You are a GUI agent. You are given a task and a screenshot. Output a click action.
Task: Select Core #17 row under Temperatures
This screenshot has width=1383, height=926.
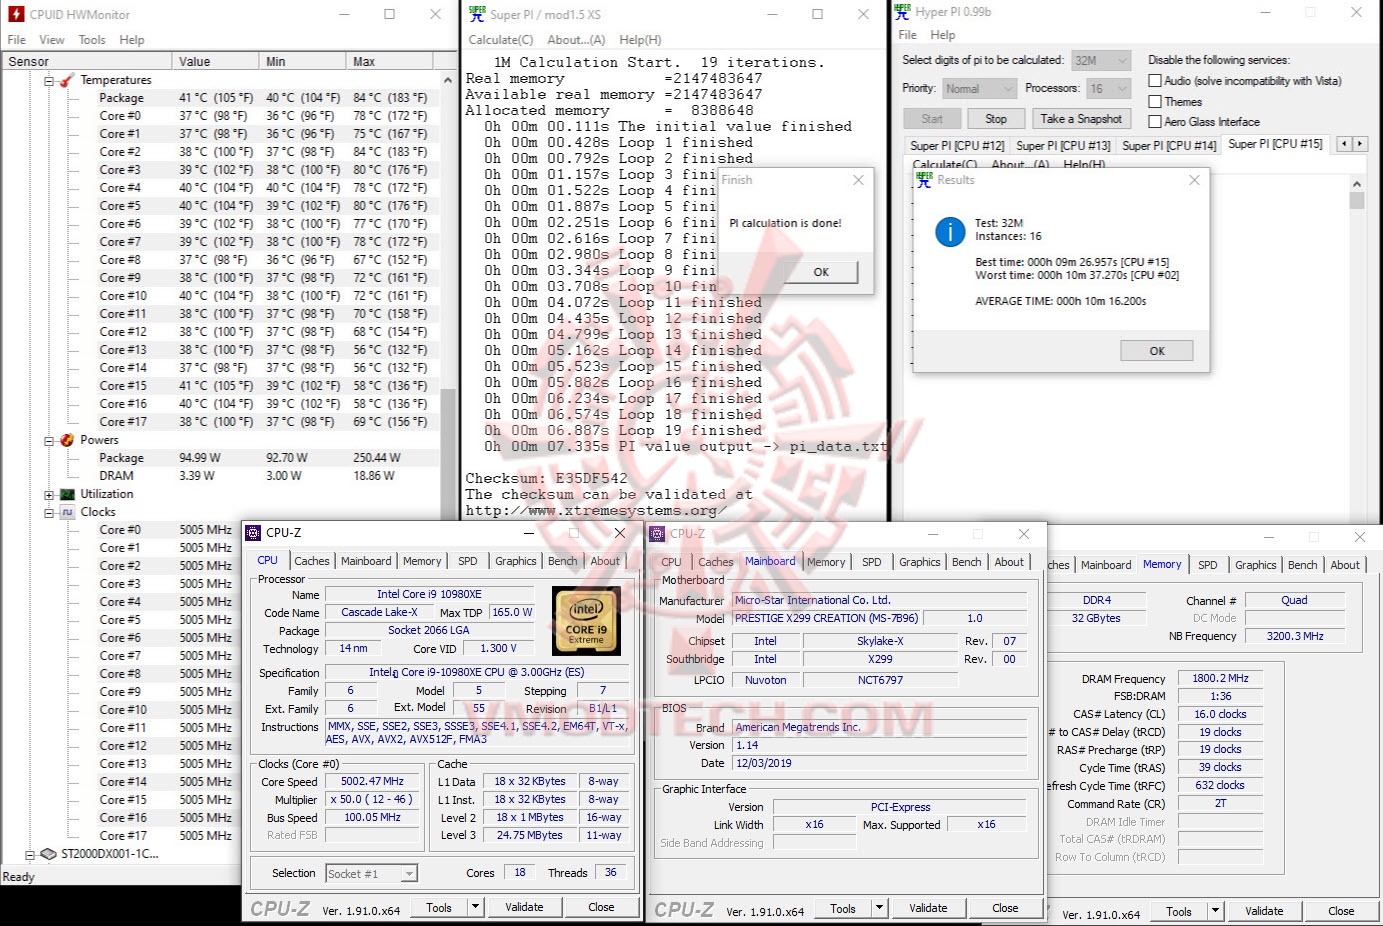(220, 422)
